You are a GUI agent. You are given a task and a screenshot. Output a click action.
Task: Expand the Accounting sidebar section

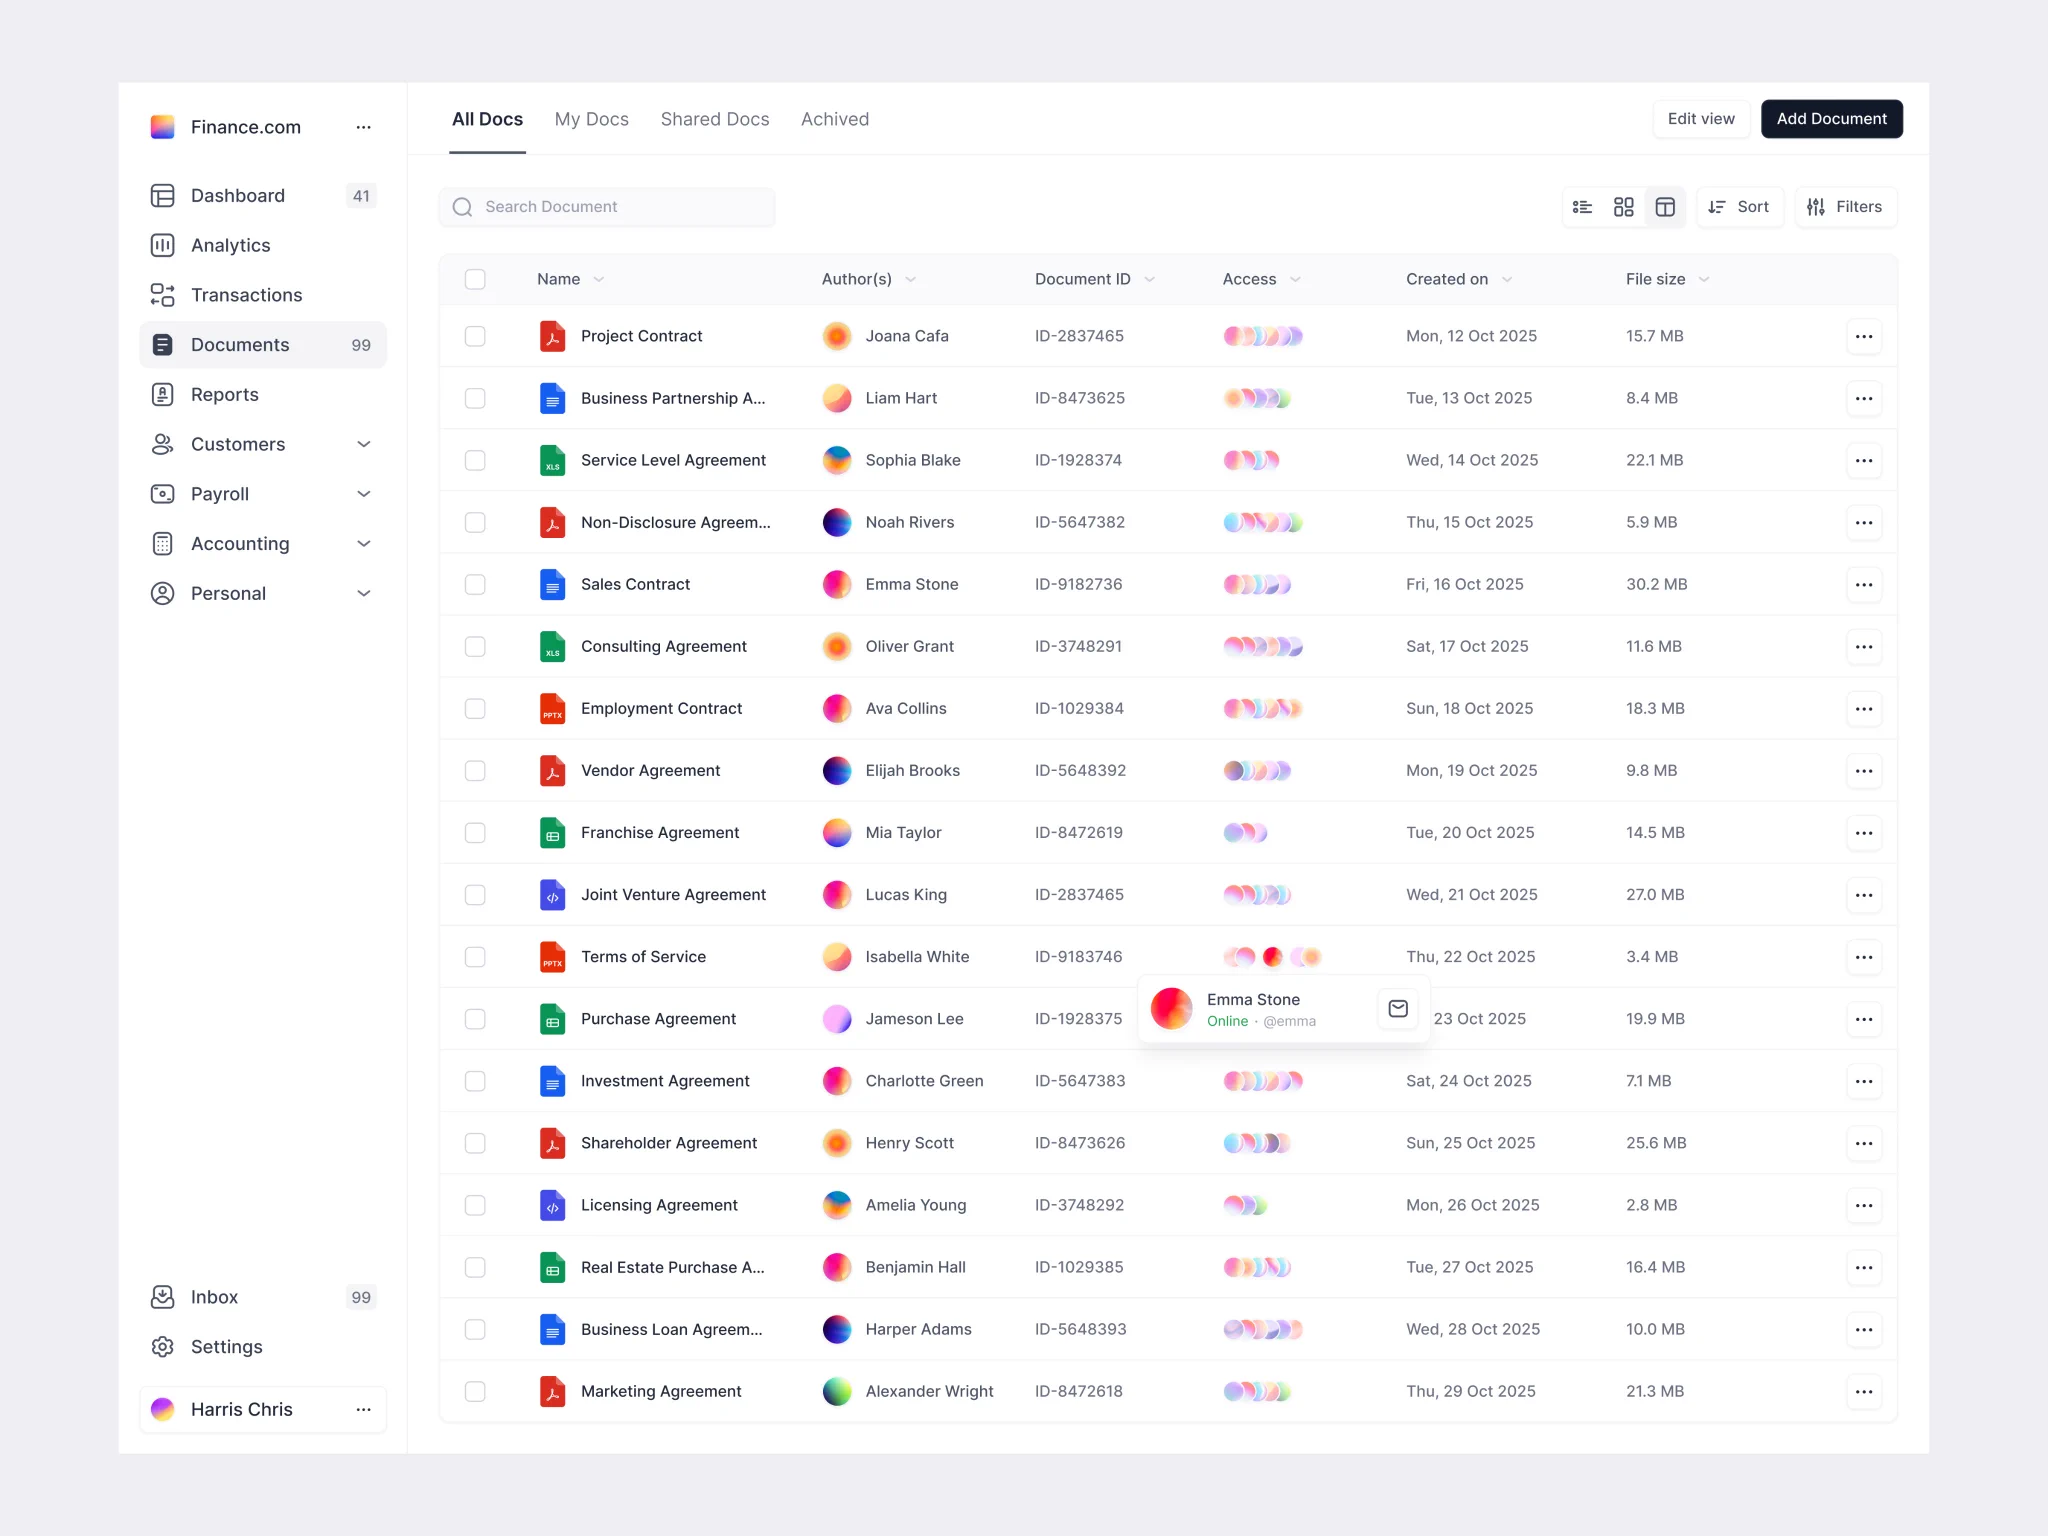(364, 544)
